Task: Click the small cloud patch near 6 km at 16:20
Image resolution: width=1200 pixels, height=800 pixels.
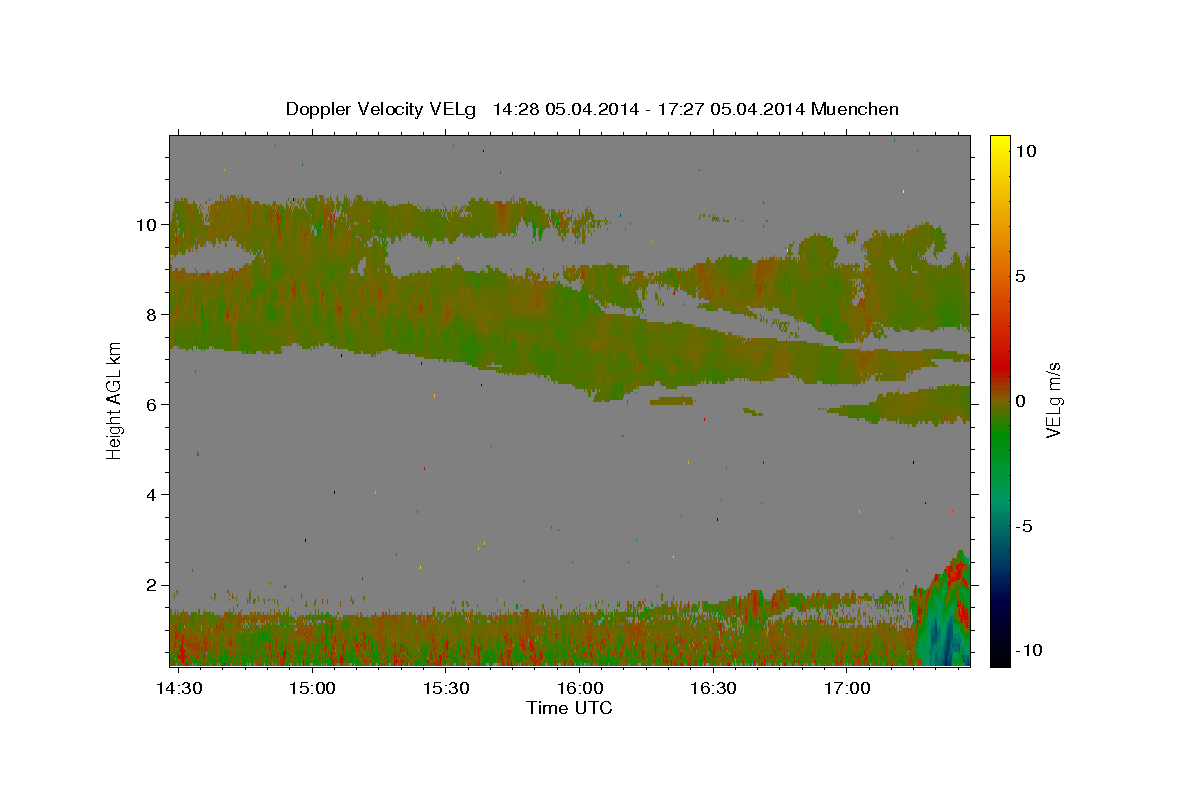Action: click(x=671, y=401)
